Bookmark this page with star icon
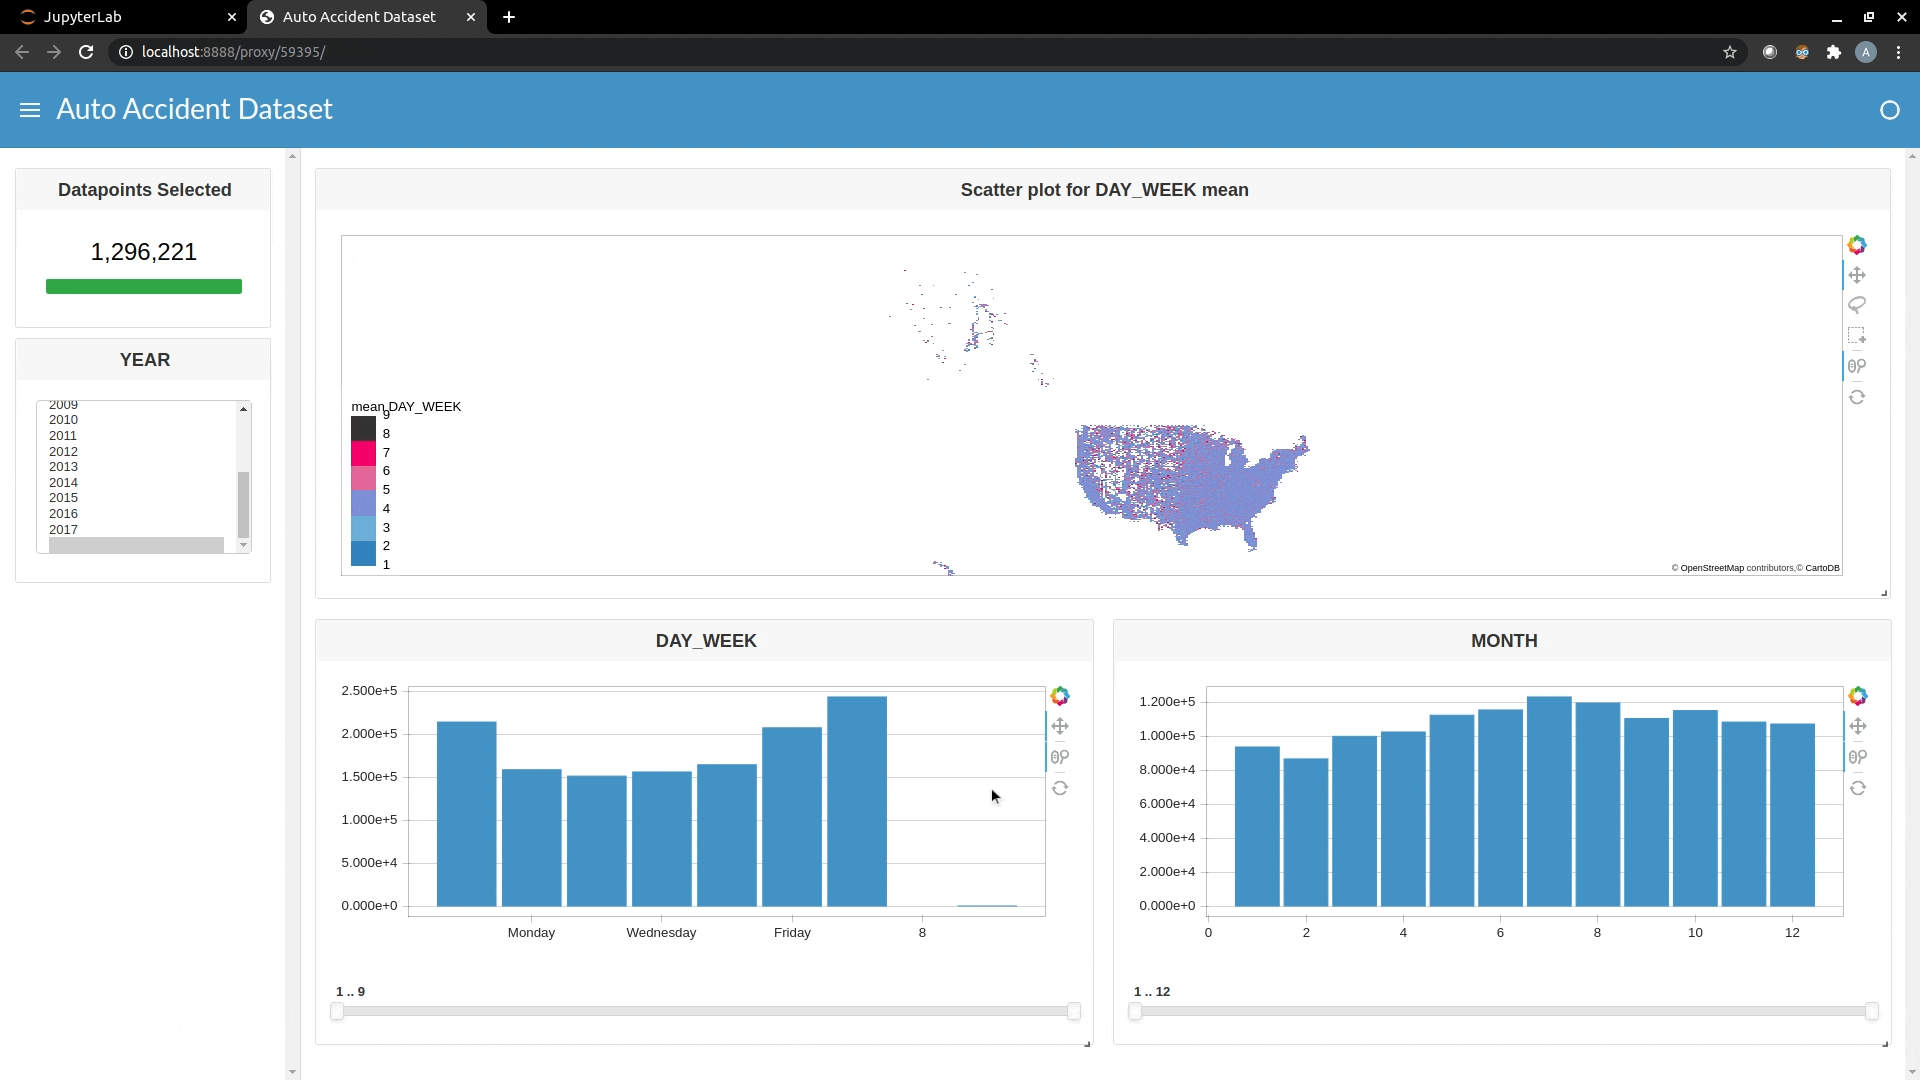Viewport: 1920px width, 1080px height. click(x=1730, y=52)
